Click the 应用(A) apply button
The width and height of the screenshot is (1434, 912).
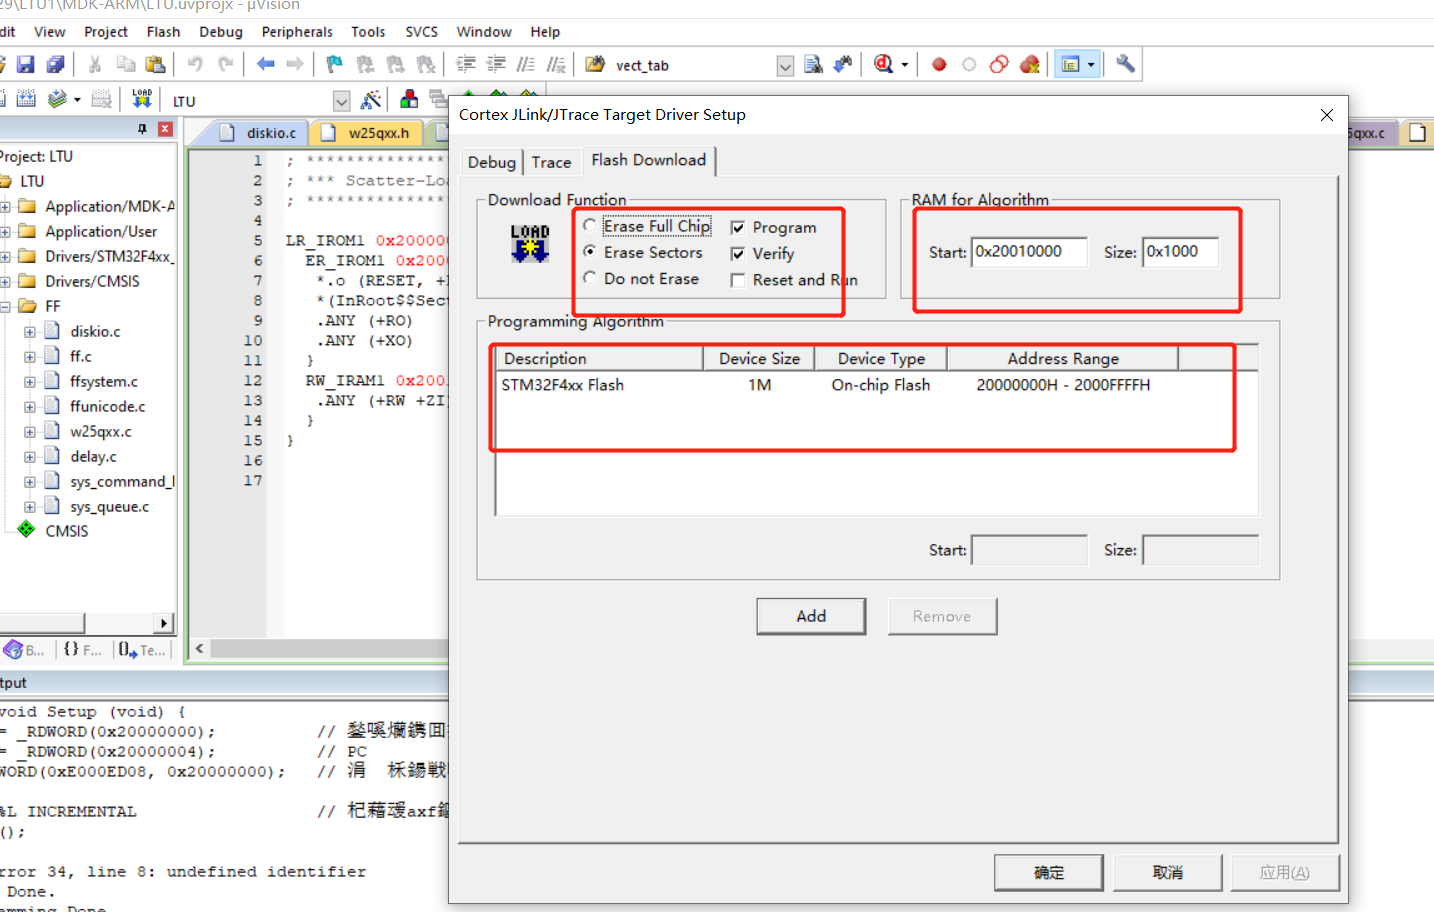pyautogui.click(x=1285, y=872)
